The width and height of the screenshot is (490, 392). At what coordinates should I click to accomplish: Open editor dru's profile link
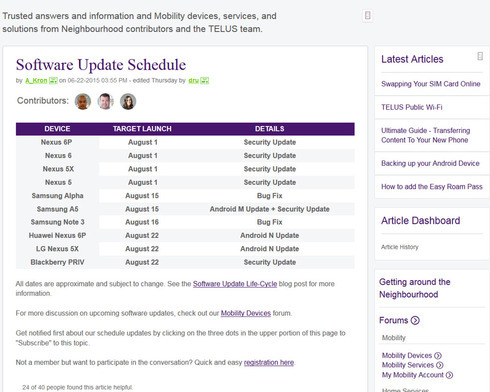click(193, 80)
